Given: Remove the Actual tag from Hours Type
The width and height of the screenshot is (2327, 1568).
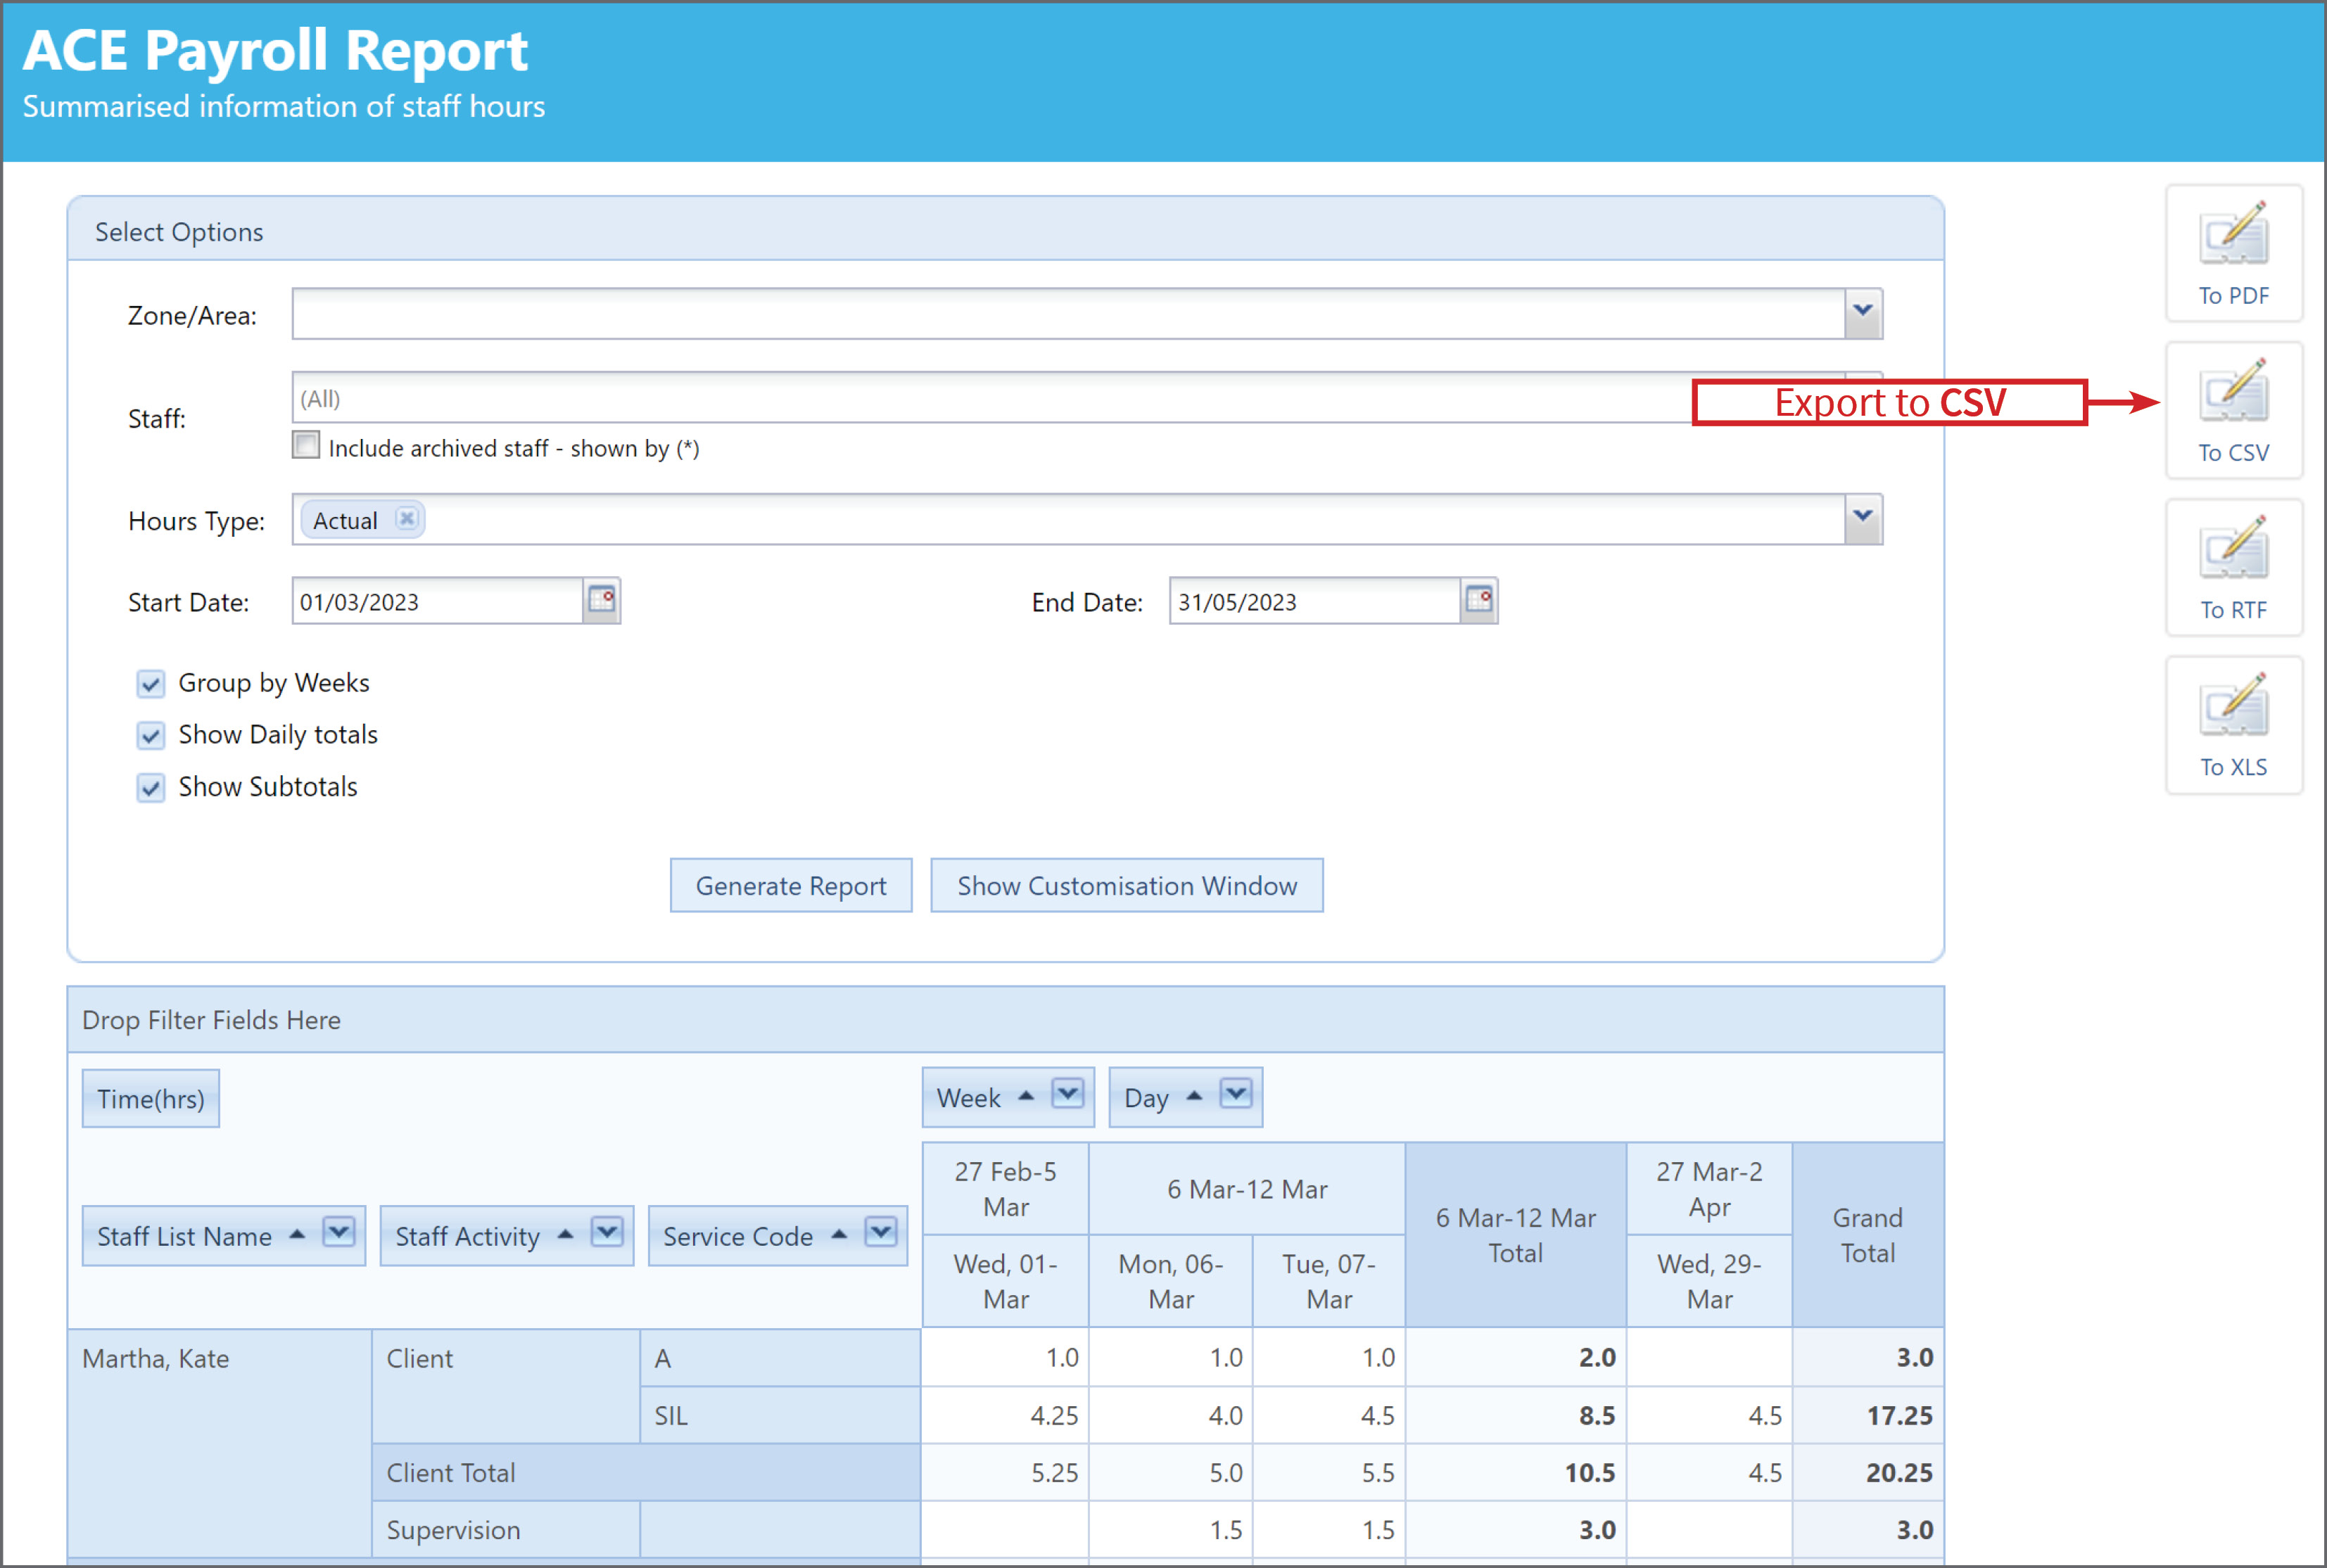Looking at the screenshot, I should click(406, 519).
